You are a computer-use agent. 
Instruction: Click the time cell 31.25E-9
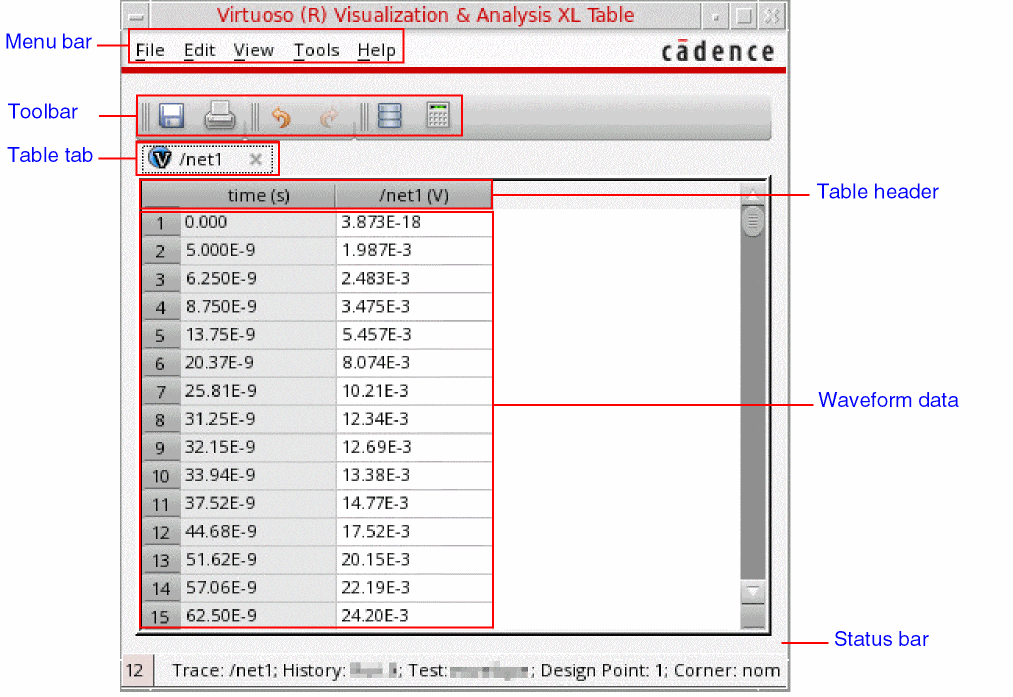click(x=258, y=419)
